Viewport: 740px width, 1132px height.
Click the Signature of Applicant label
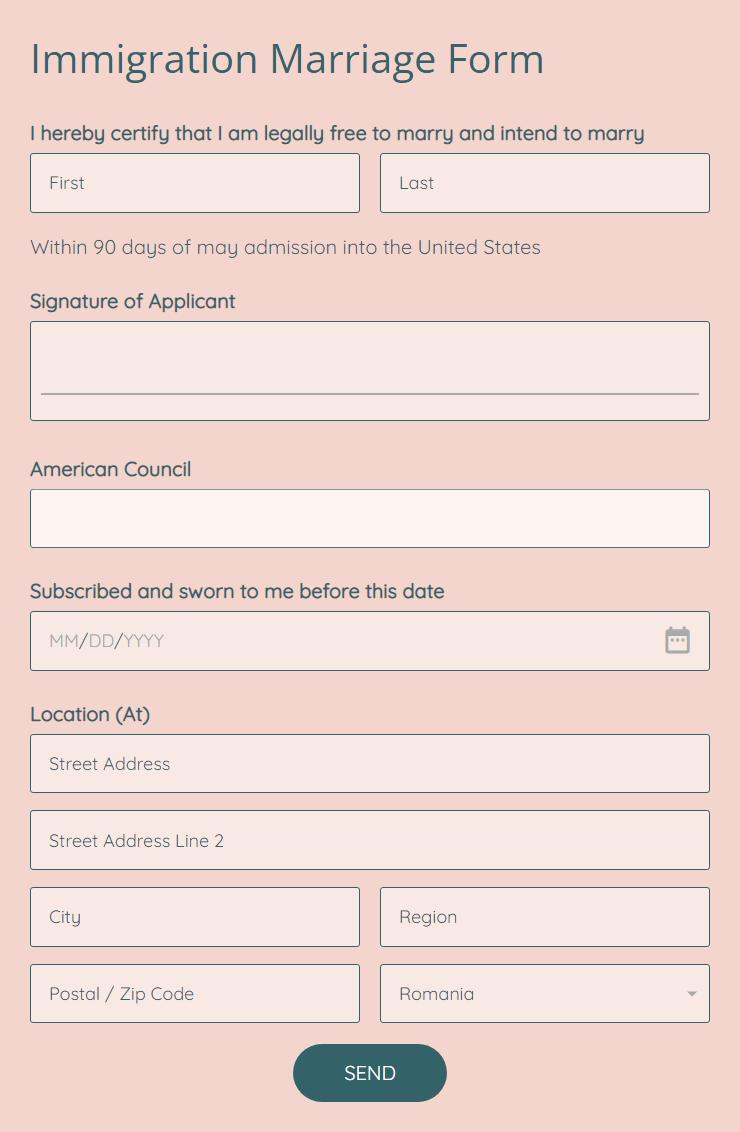pyautogui.click(x=133, y=301)
